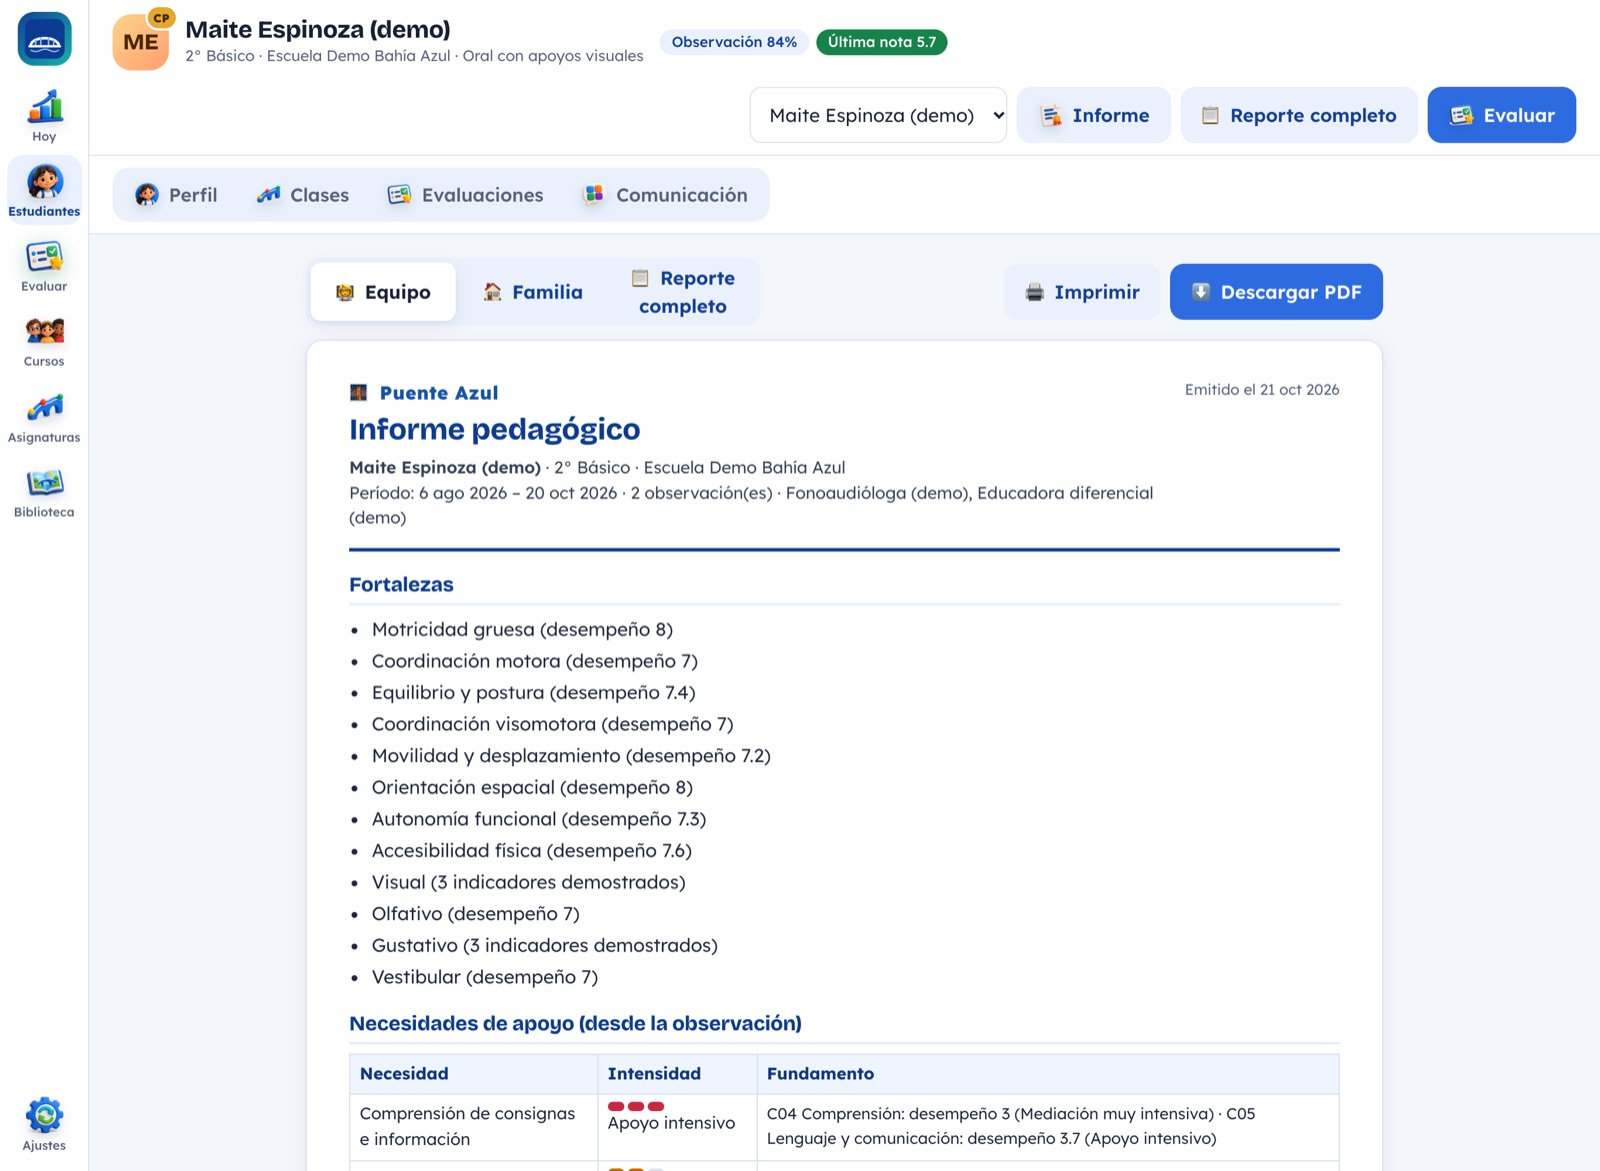Image resolution: width=1600 pixels, height=1171 pixels.
Task: Click the Informe button
Action: point(1094,115)
